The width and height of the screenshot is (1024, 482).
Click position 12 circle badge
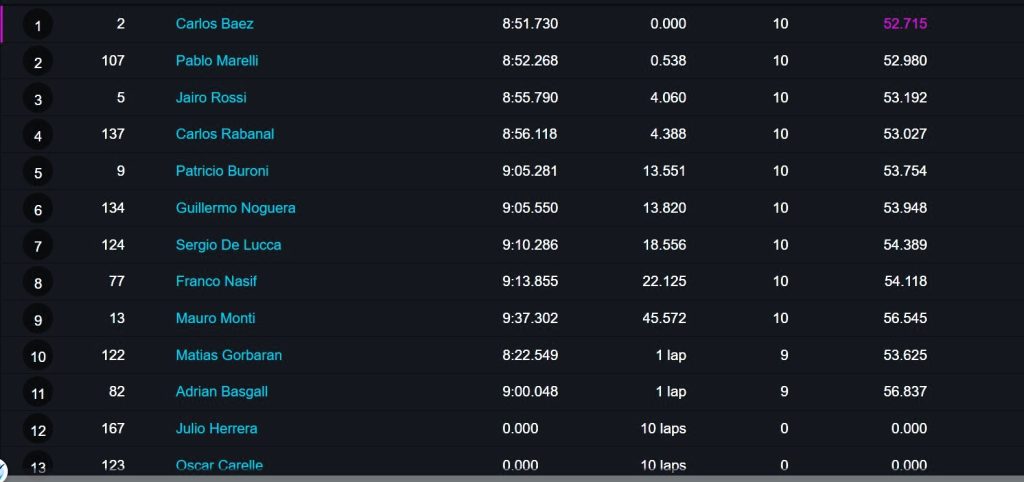38,431
